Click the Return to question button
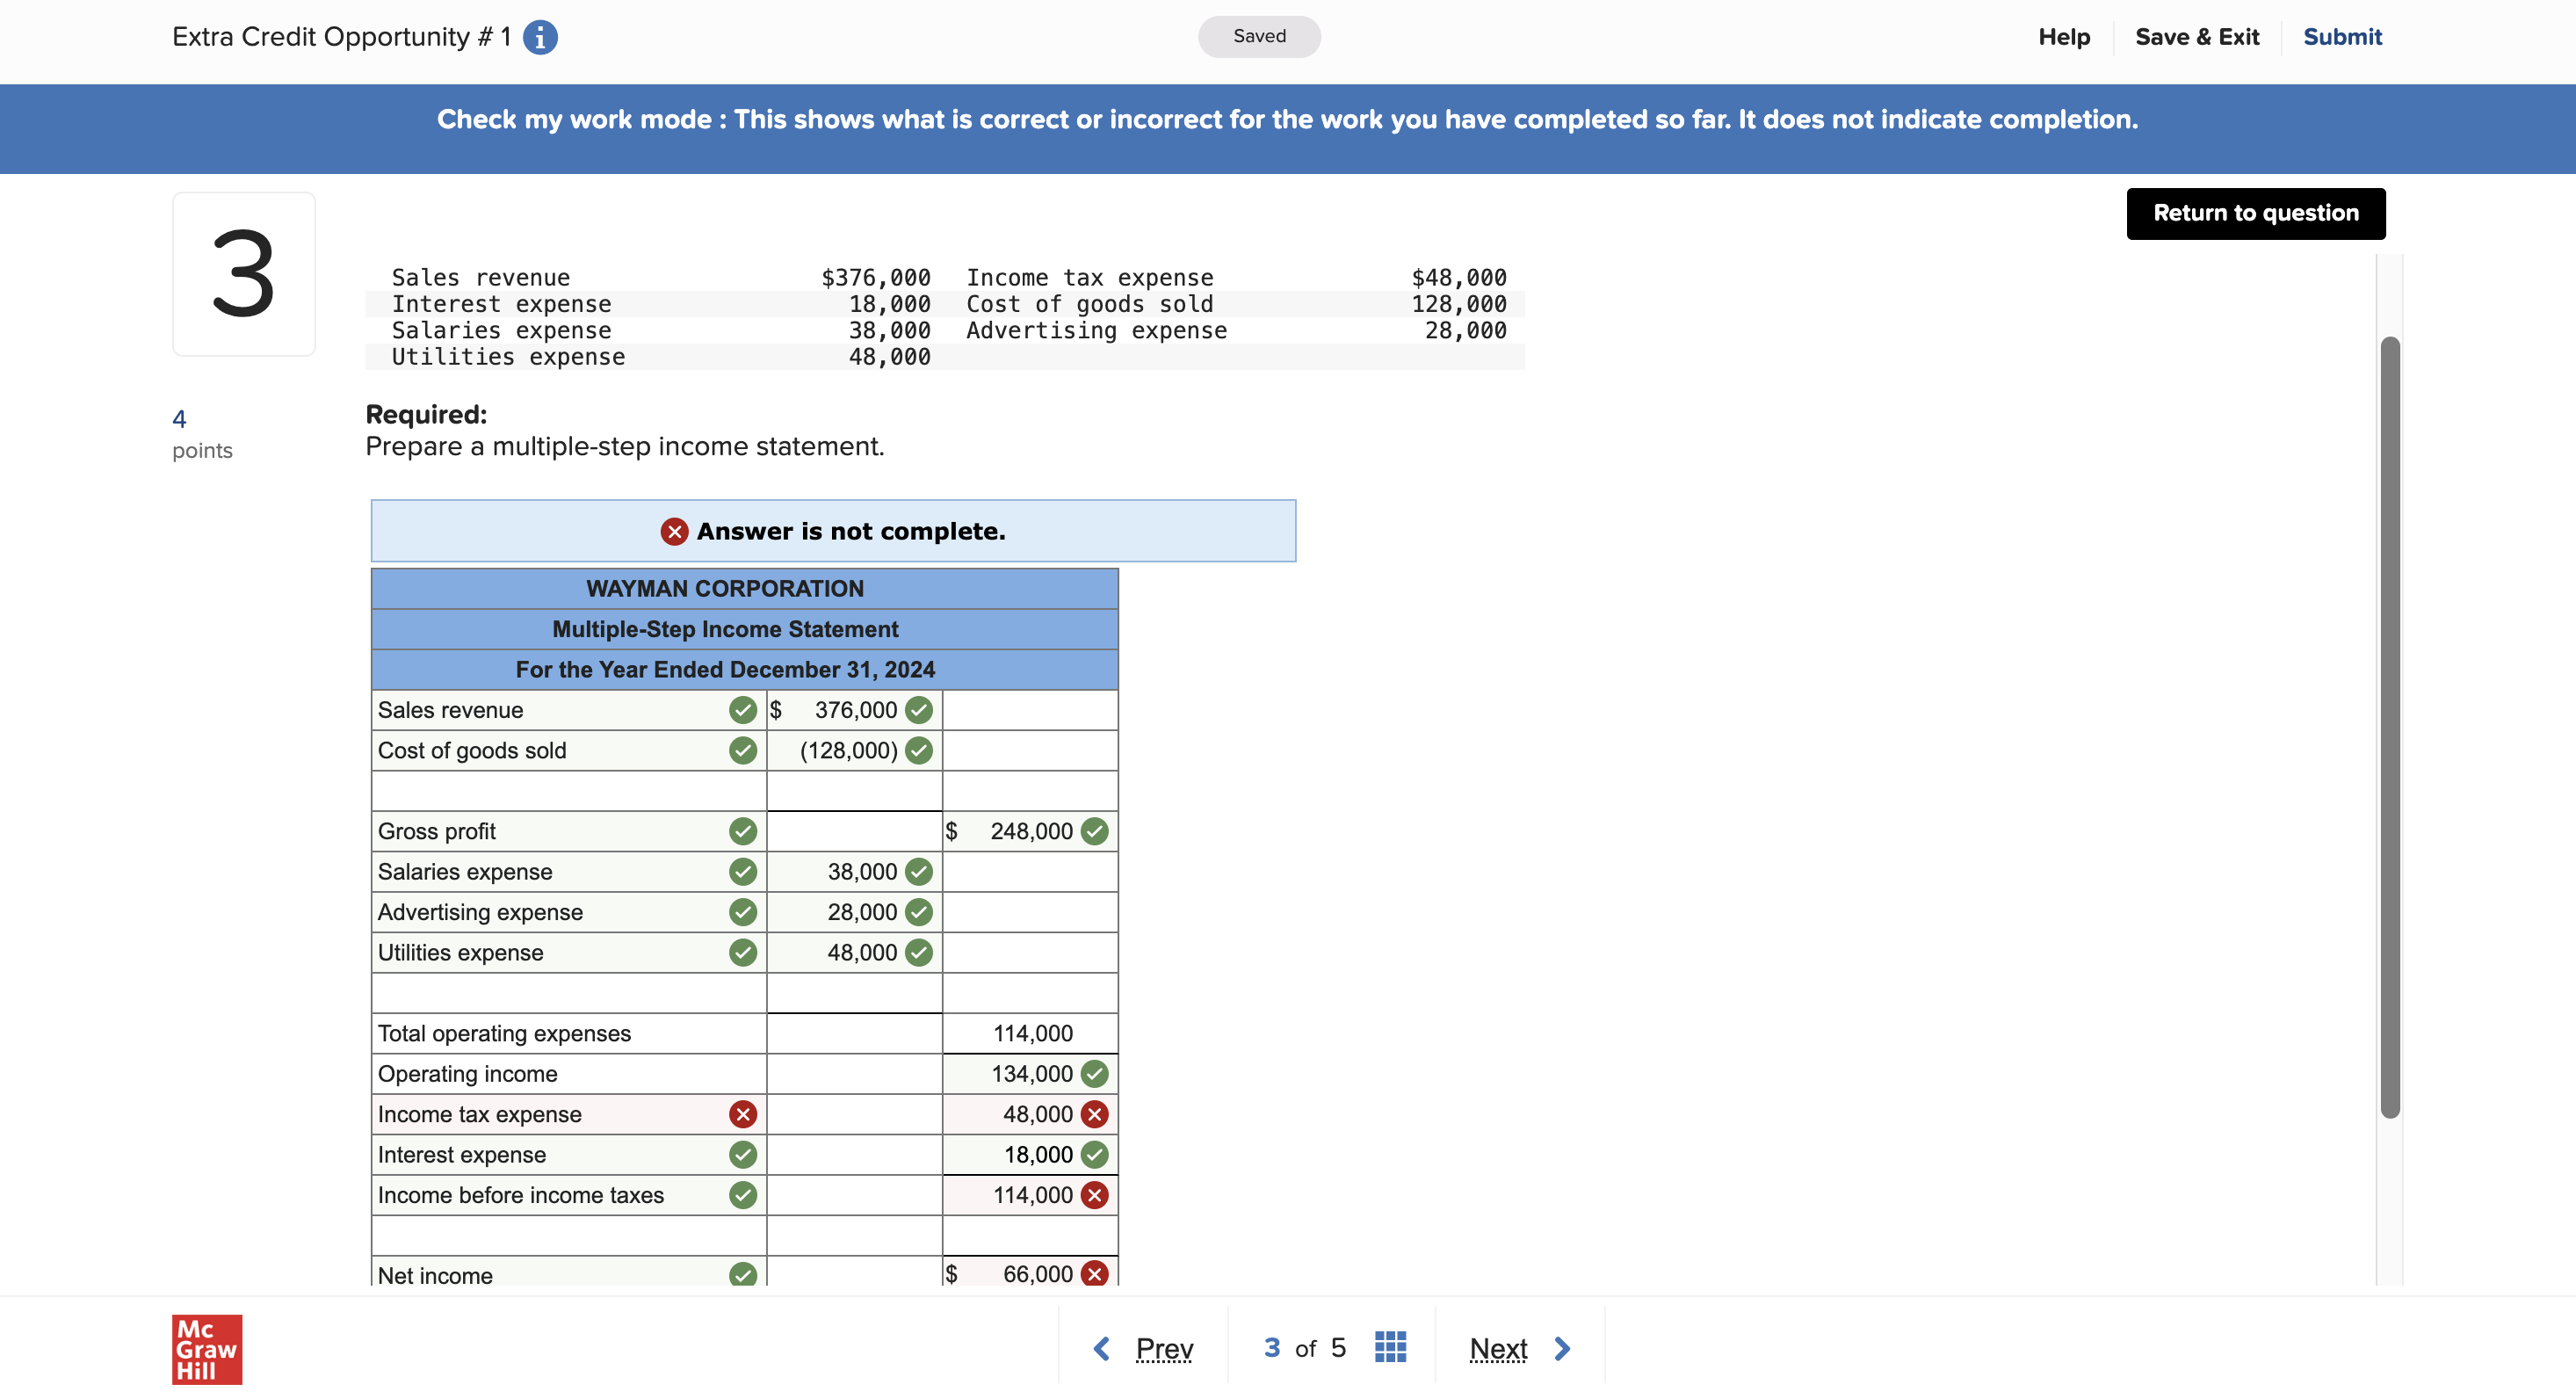This screenshot has height=1399, width=2576. 2256,213
